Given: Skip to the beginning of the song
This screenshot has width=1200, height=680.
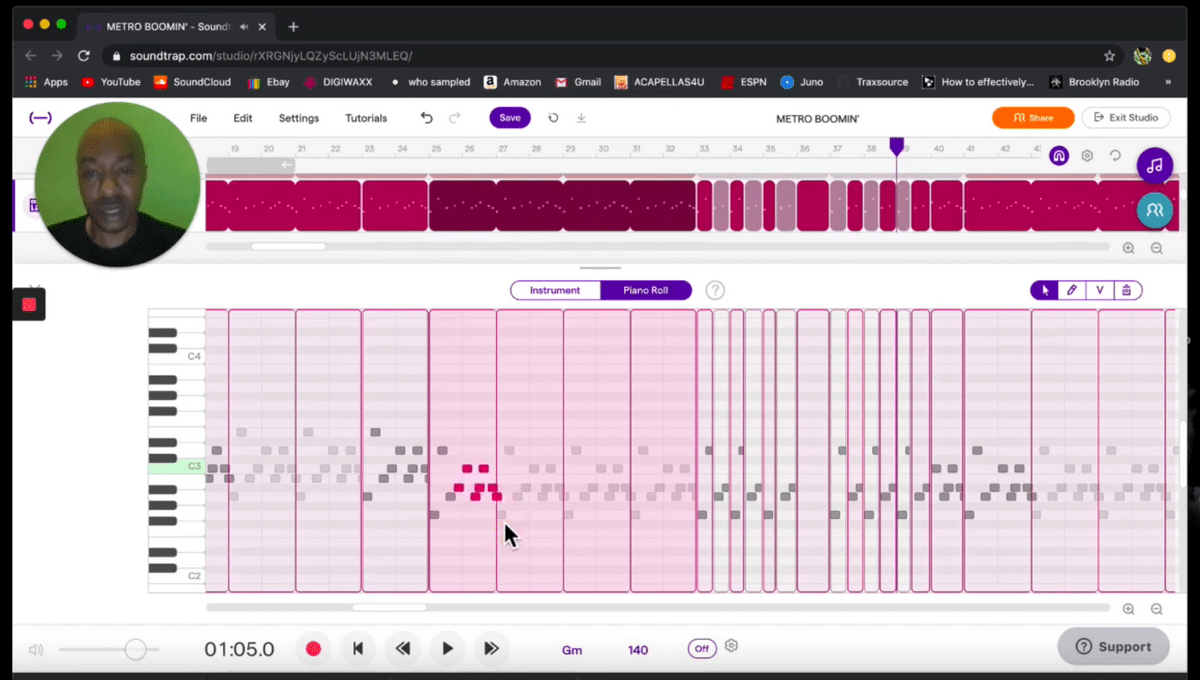Looking at the screenshot, I should tap(358, 648).
